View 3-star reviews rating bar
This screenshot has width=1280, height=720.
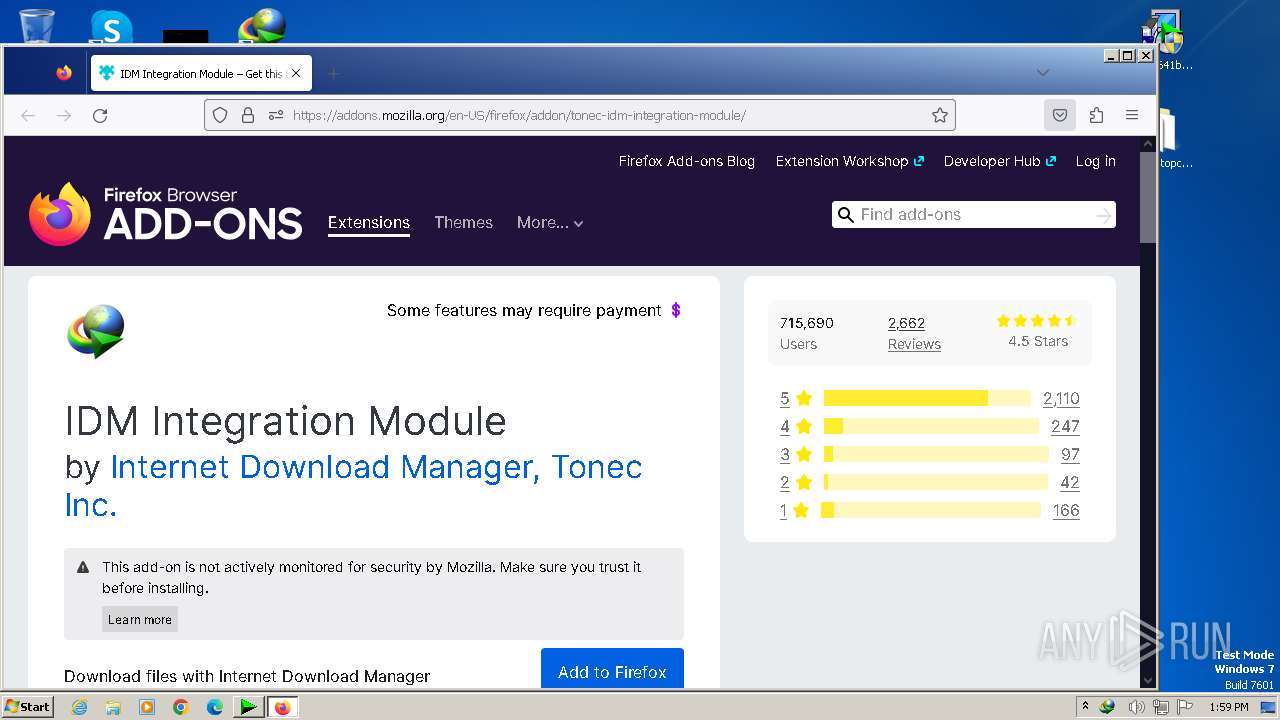(936, 454)
